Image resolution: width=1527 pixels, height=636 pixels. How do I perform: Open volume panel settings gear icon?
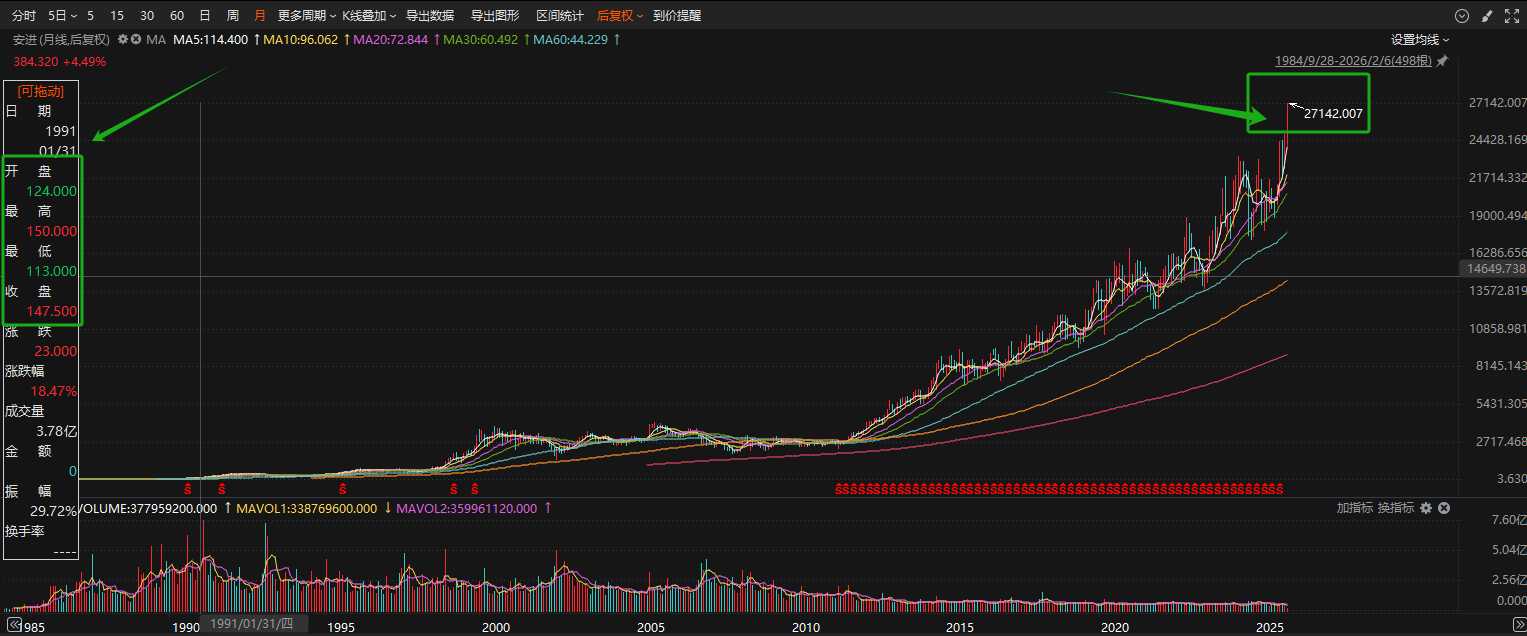1427,508
